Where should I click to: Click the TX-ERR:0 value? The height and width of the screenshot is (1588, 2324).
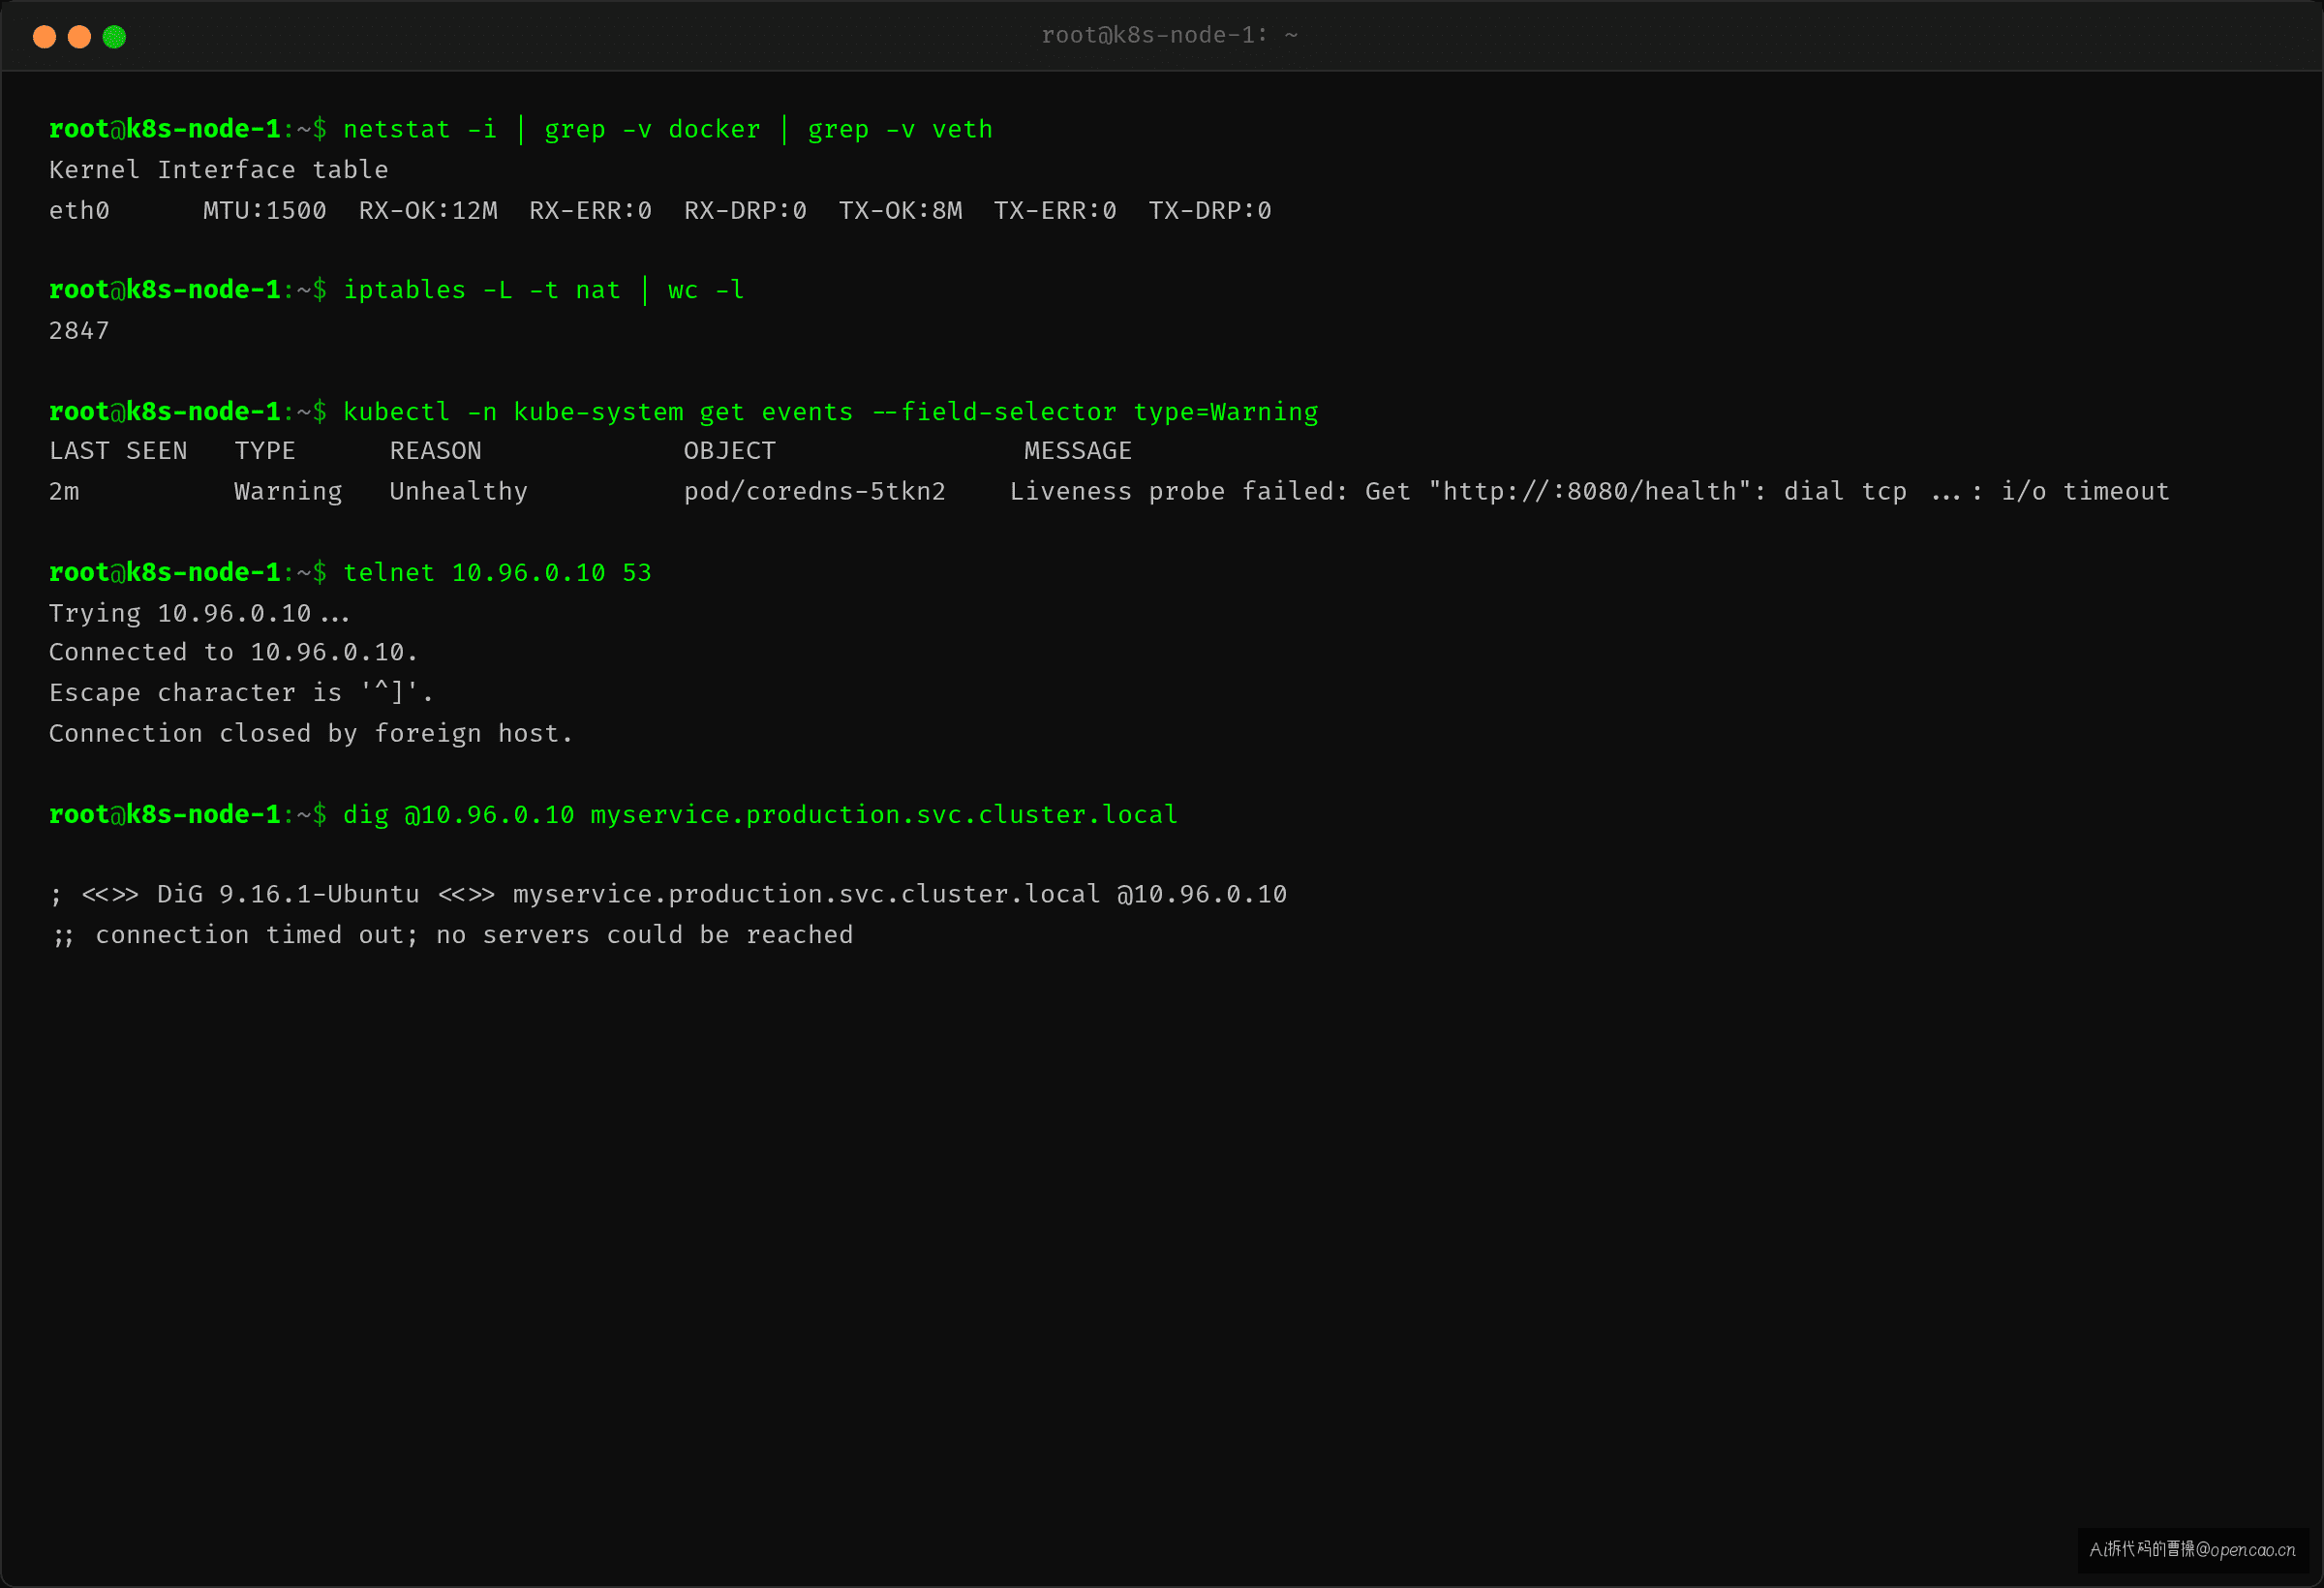(1055, 210)
